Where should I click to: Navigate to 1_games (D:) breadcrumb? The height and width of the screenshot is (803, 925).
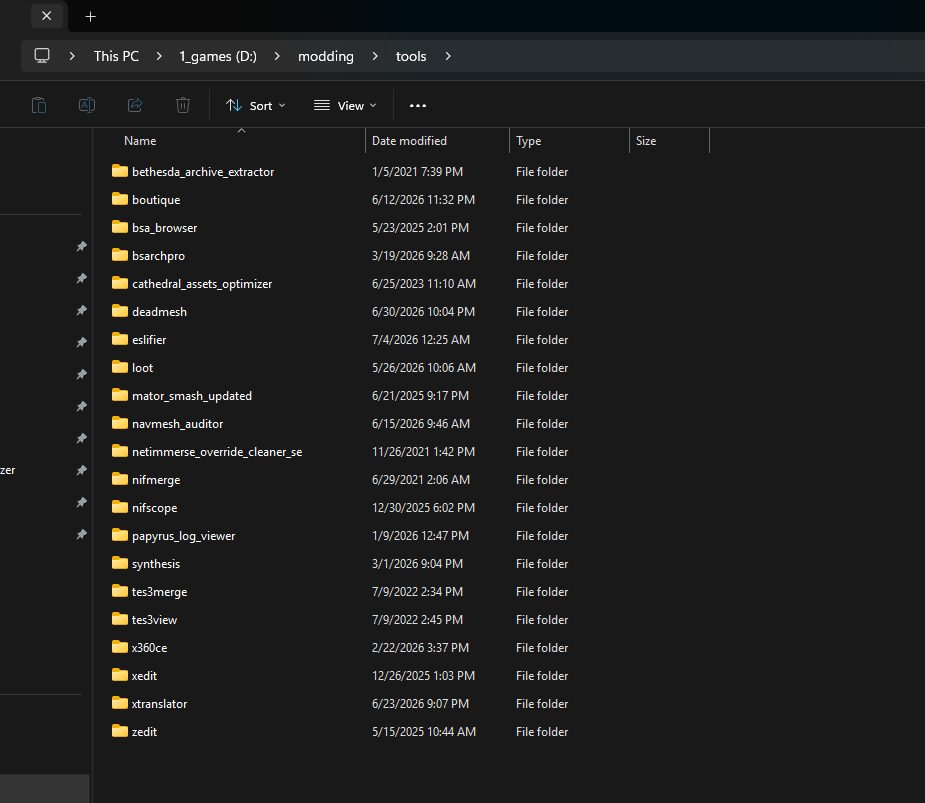tap(218, 56)
